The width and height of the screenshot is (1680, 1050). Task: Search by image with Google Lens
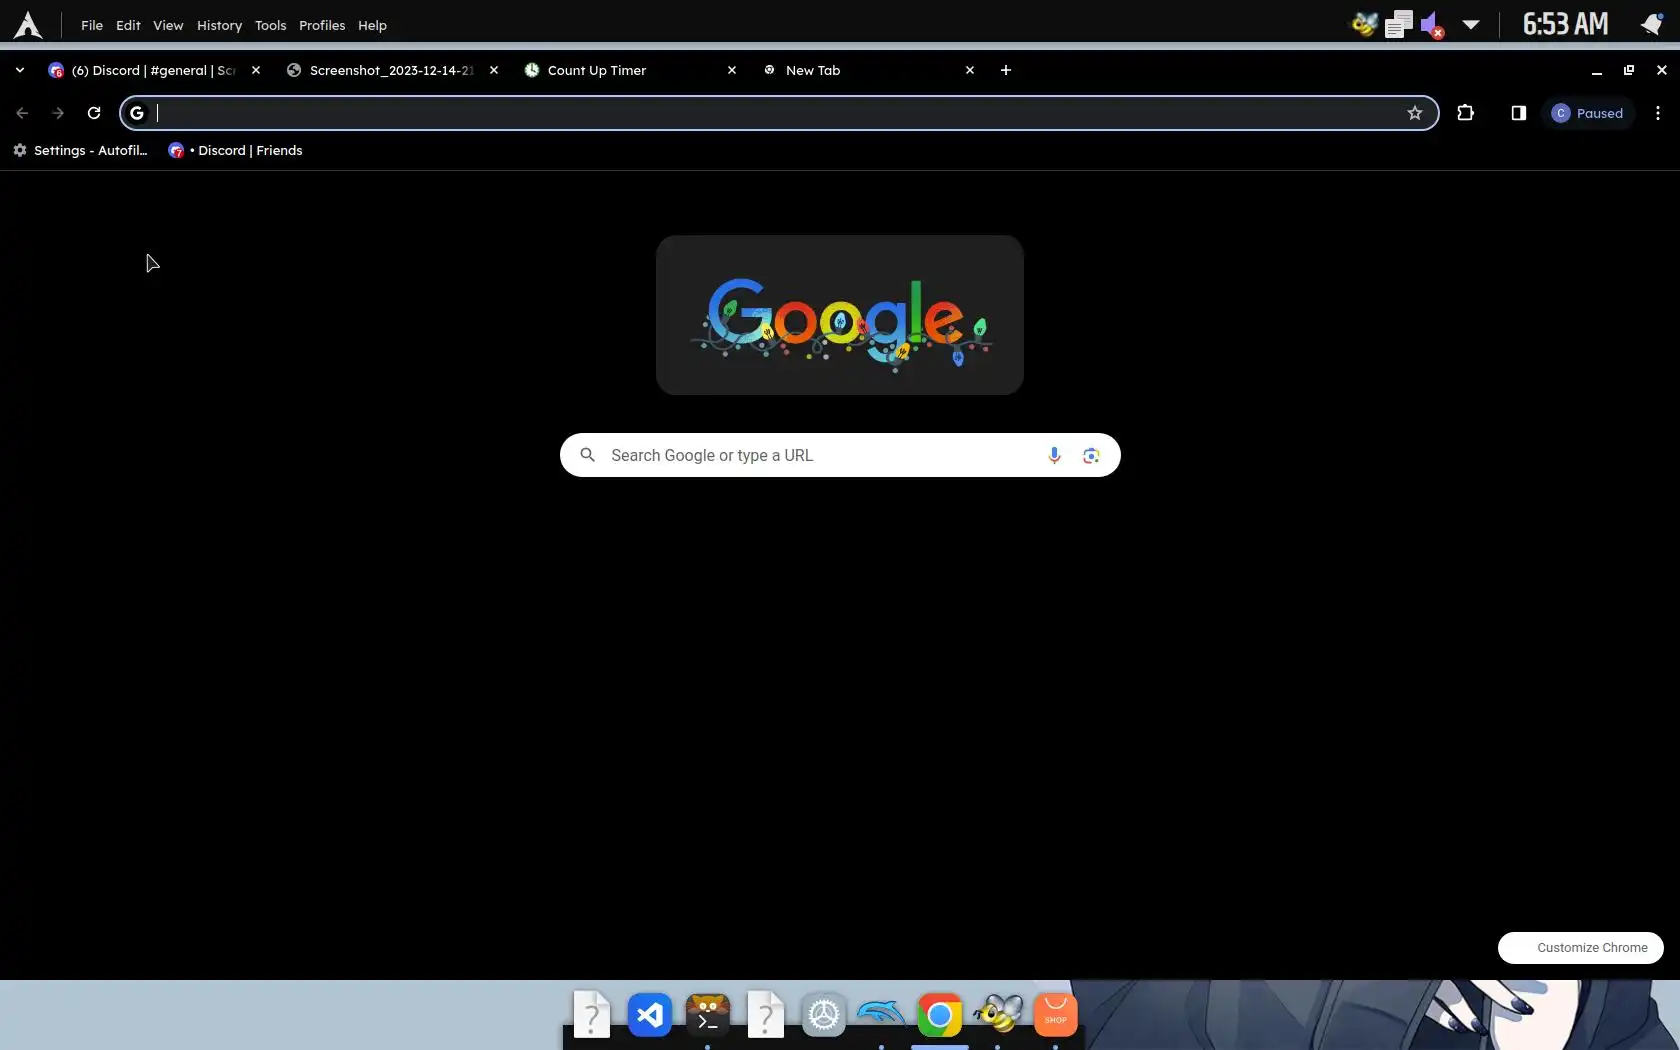click(x=1091, y=455)
